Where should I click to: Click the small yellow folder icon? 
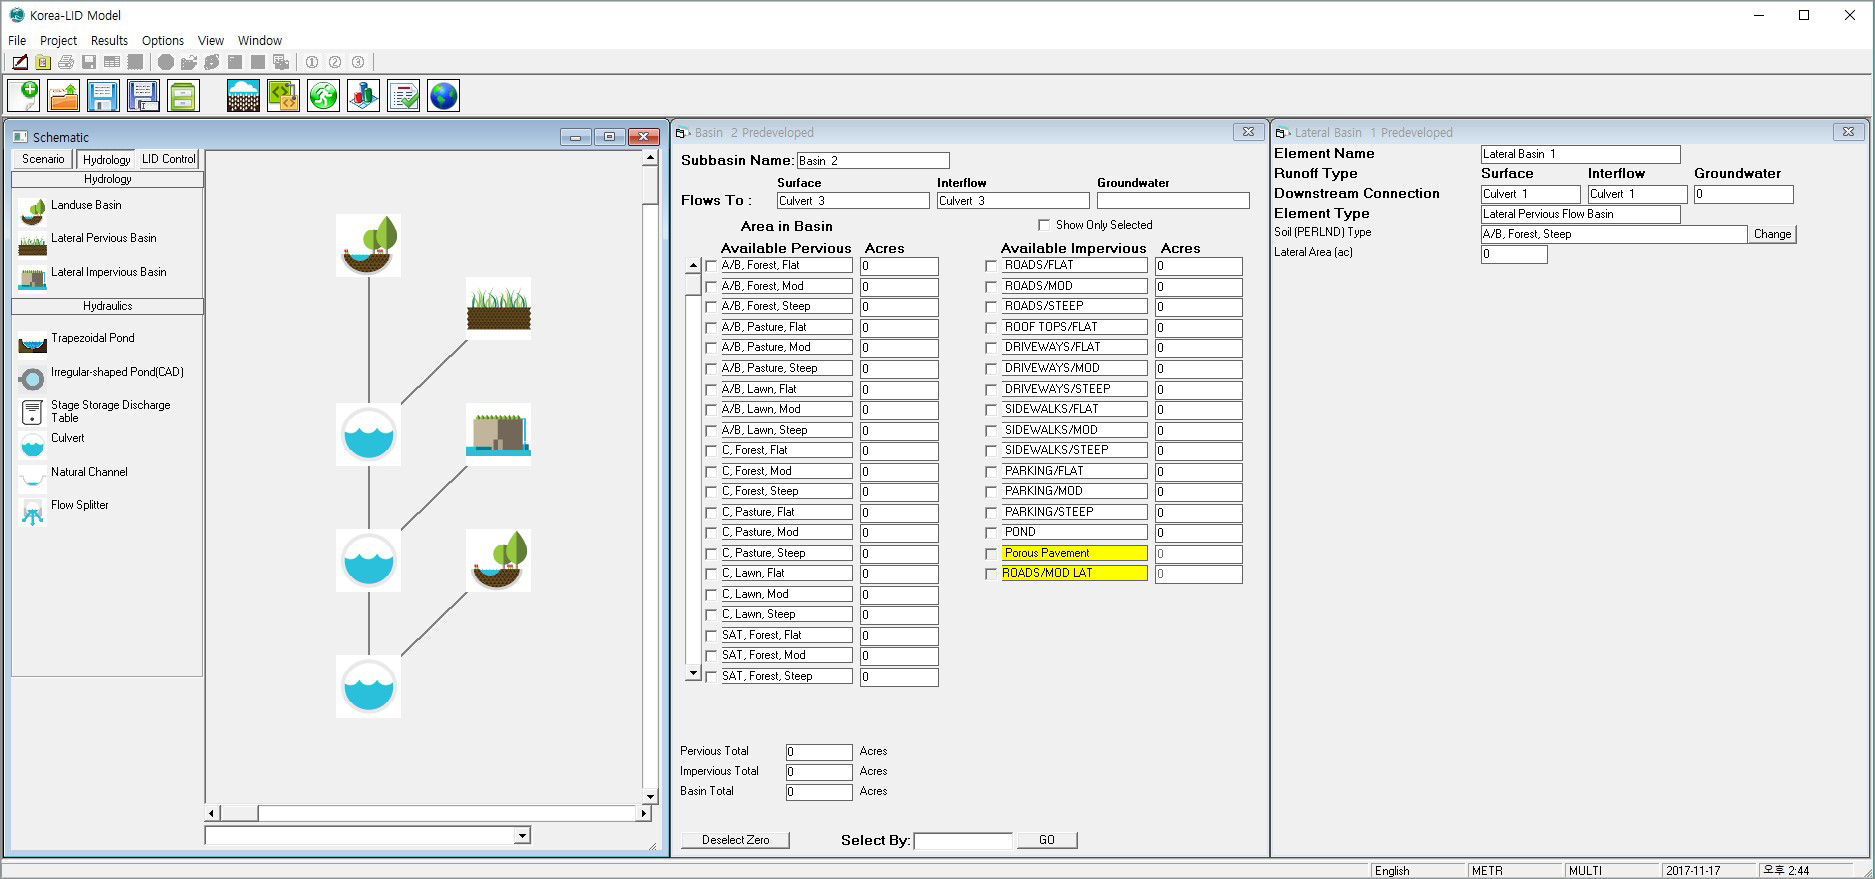pos(43,62)
